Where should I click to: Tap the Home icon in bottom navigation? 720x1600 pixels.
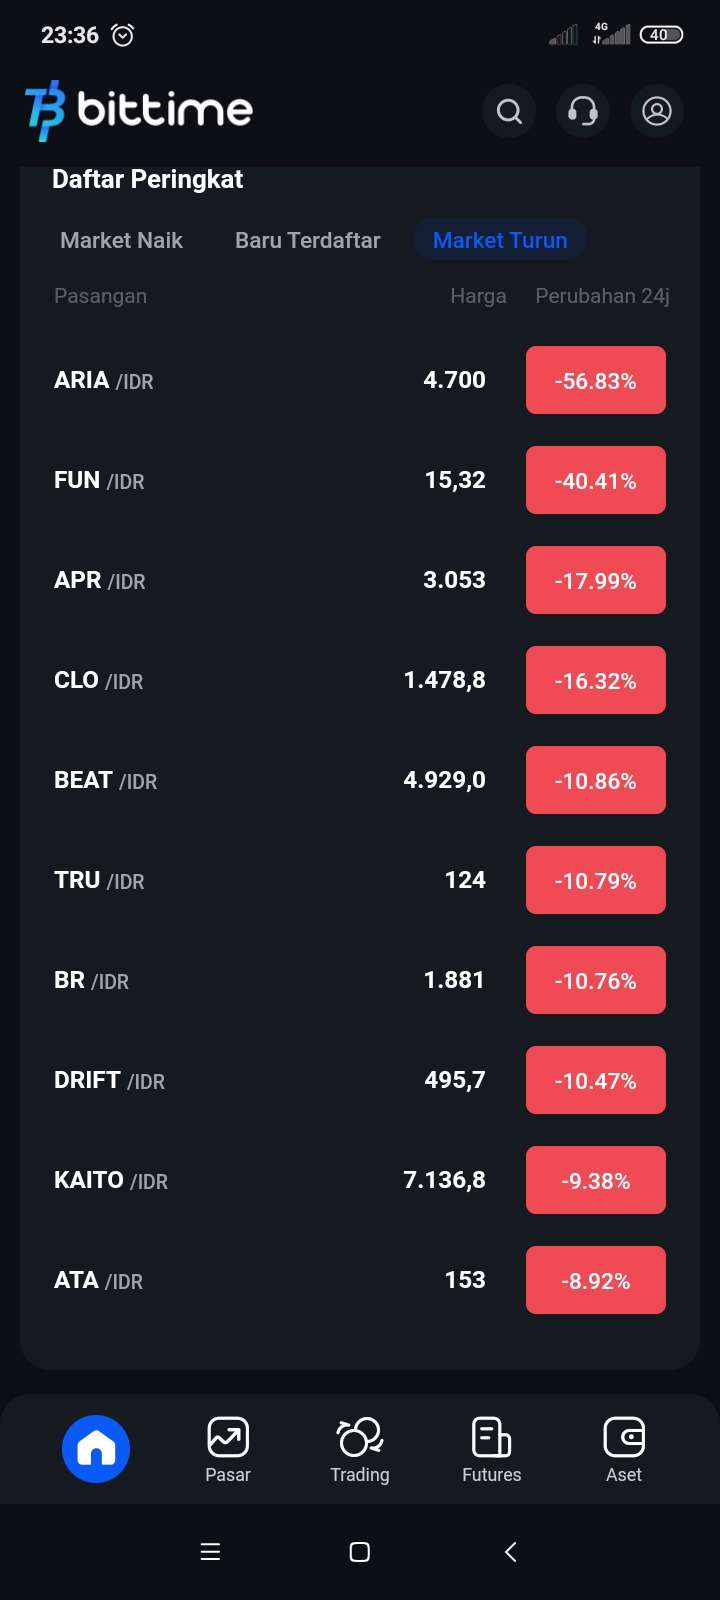pos(96,1448)
